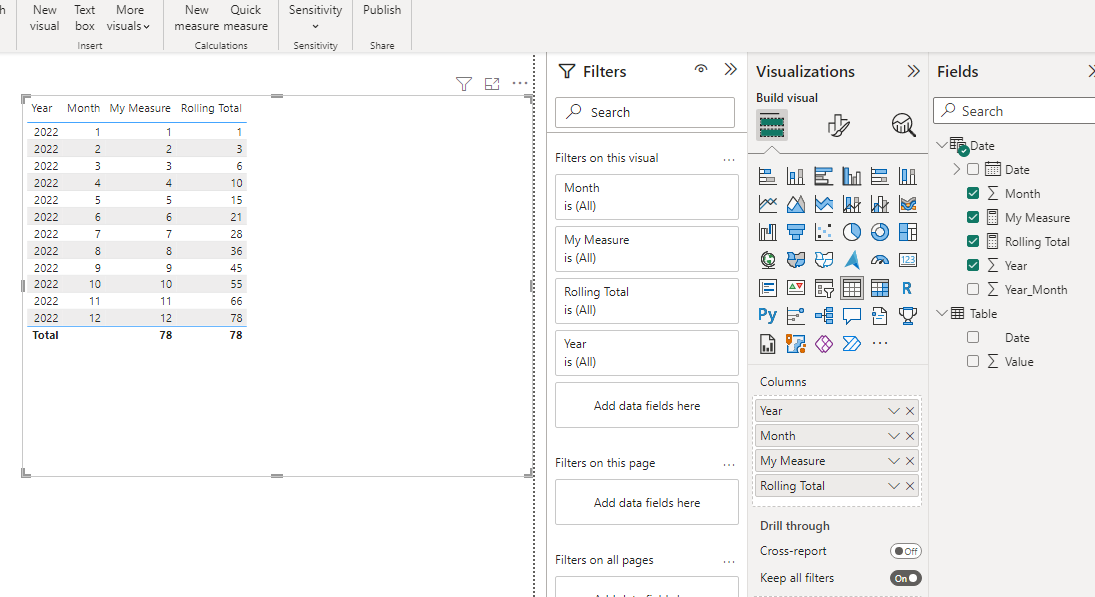Choose the Slicer visual
Image resolution: width=1095 pixels, height=597 pixels.
pos(823,288)
